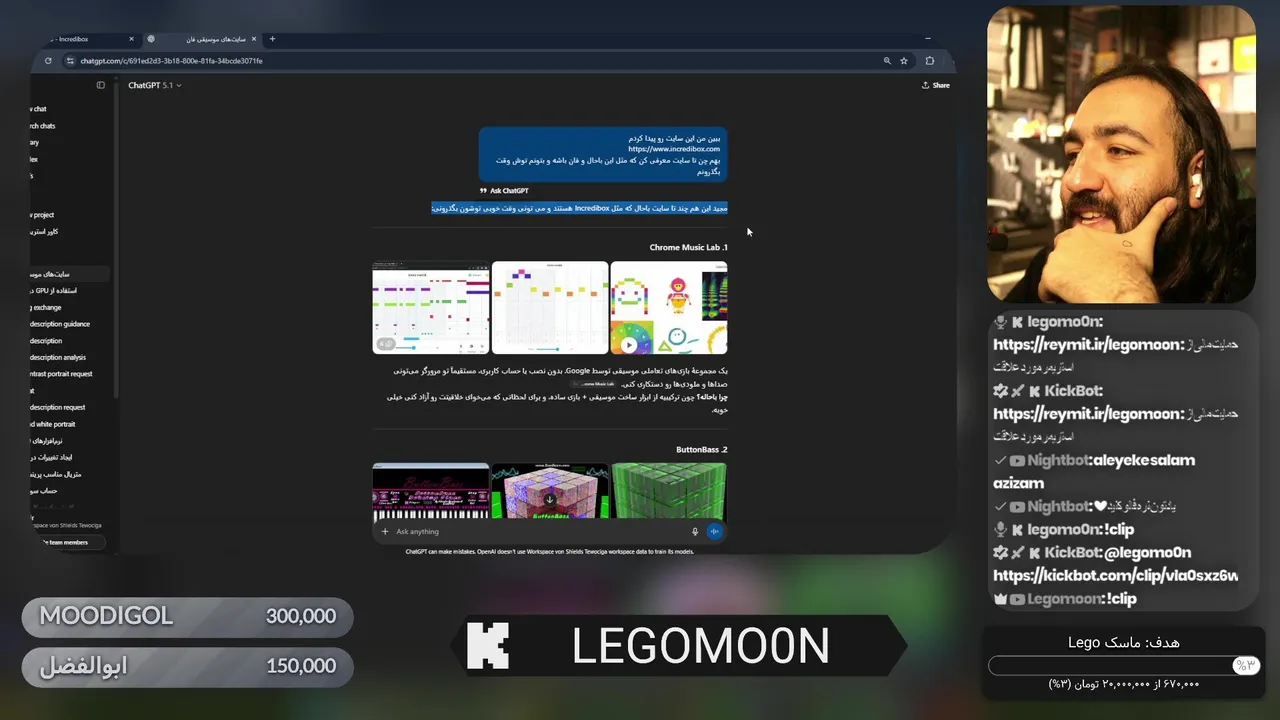
Task: Reload the page in the browser toolbar
Action: click(x=48, y=61)
